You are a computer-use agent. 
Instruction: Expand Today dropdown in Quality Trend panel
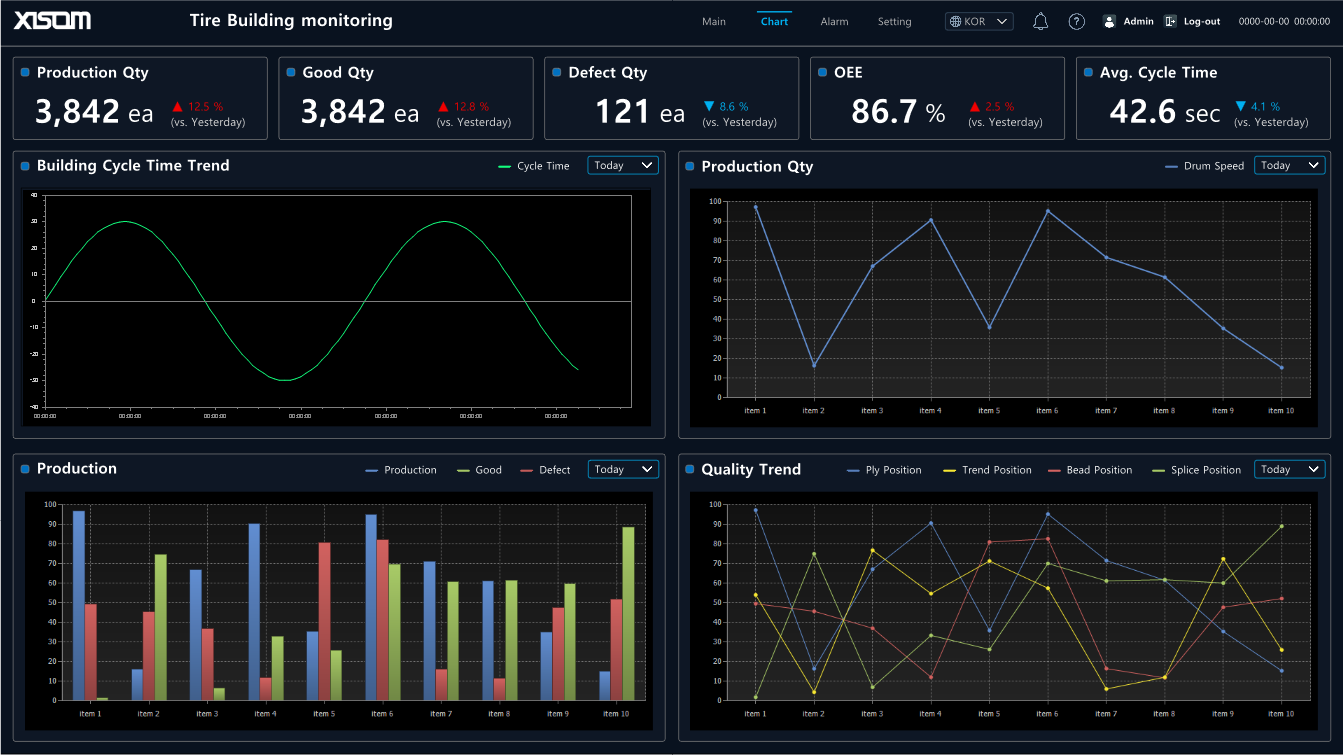1289,470
